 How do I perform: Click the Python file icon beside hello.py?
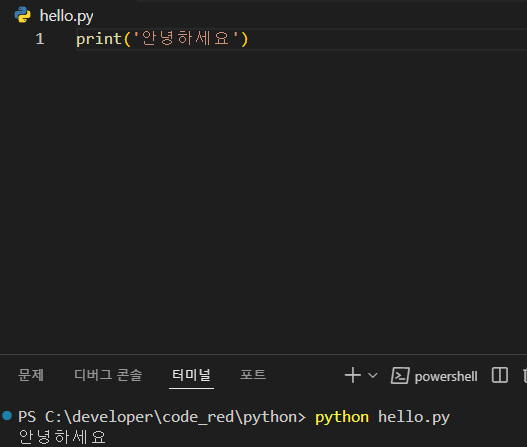point(23,15)
